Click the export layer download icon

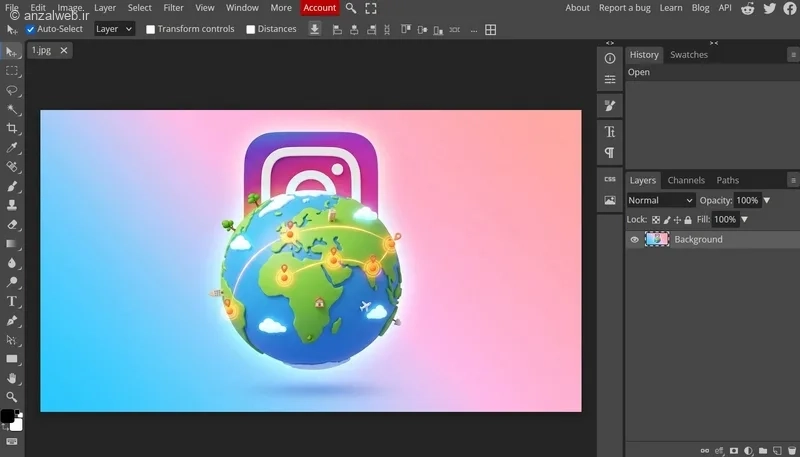click(x=315, y=30)
